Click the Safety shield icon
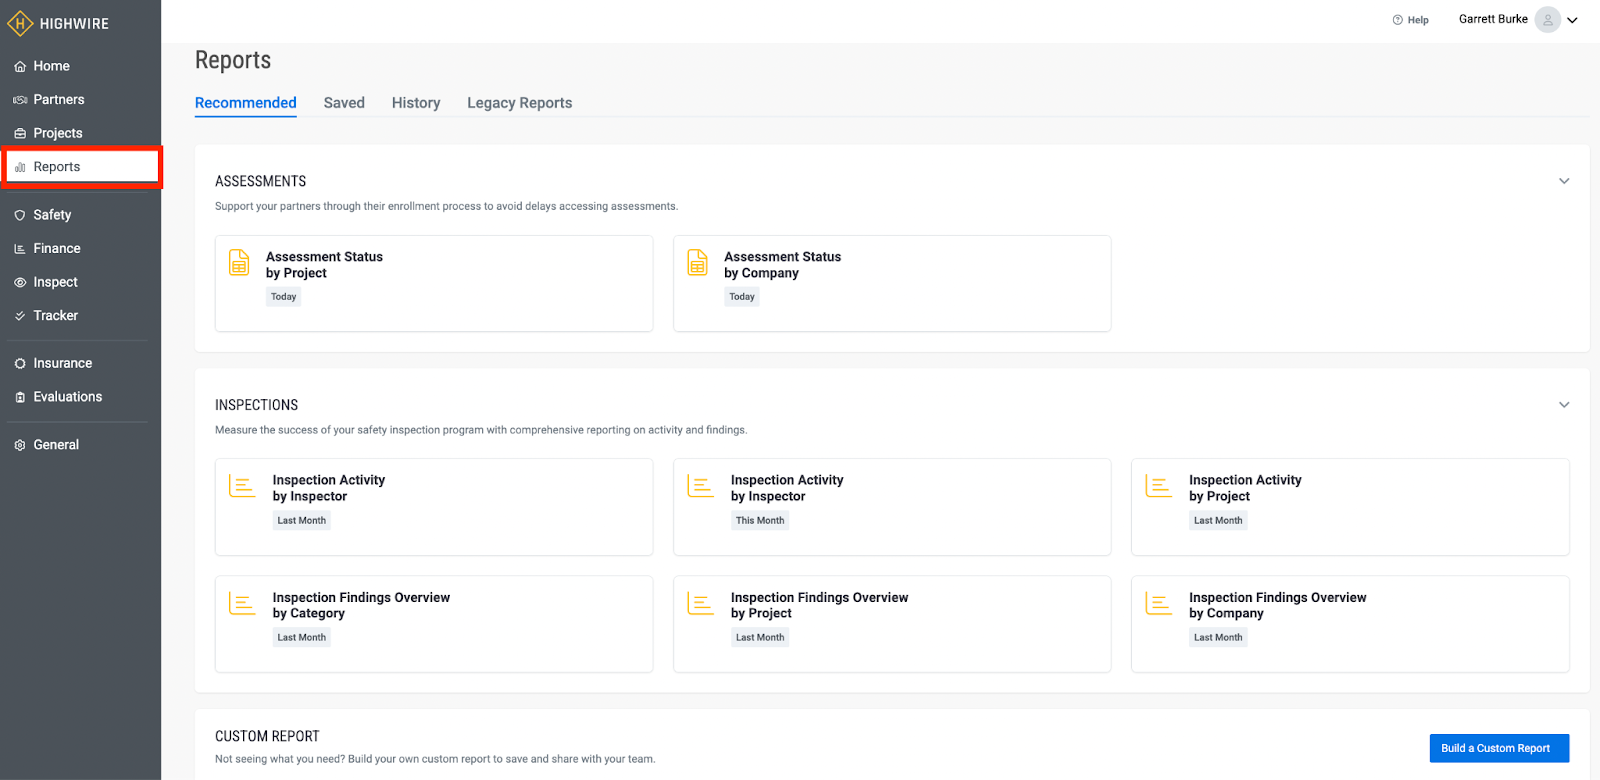The height and width of the screenshot is (780, 1600). click(20, 215)
